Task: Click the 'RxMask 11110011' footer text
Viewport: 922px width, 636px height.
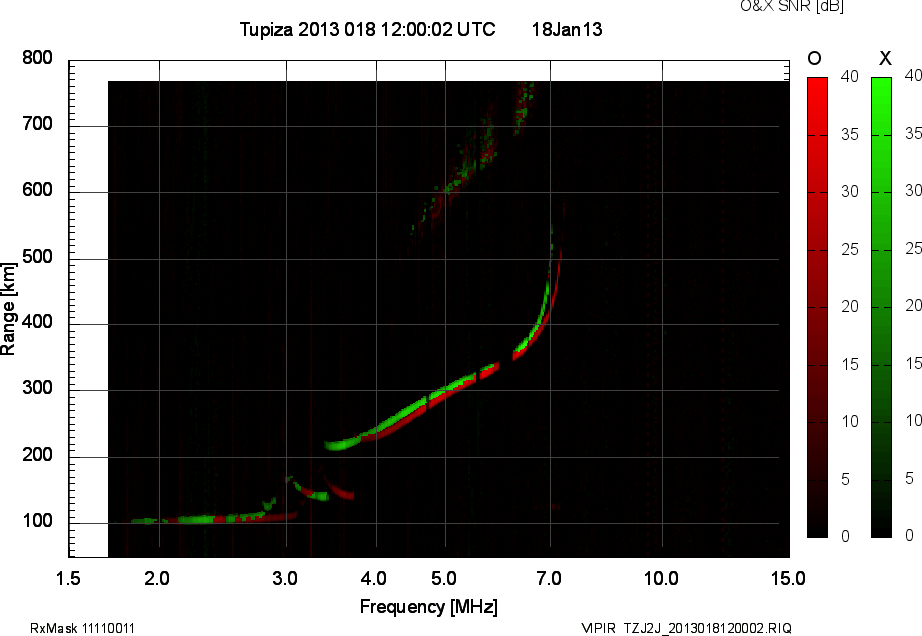Action: pyautogui.click(x=82, y=628)
